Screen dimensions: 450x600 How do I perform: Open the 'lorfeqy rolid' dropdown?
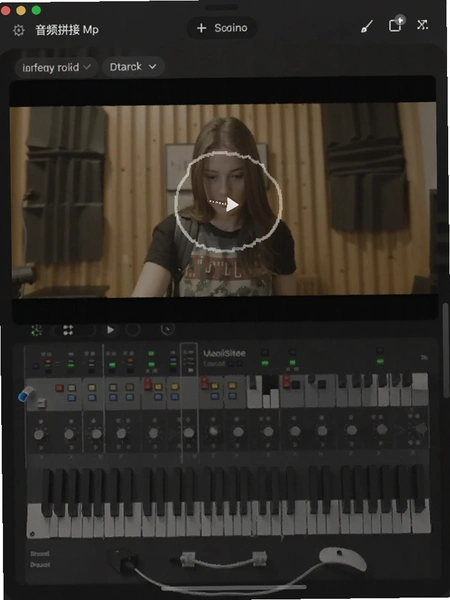pyautogui.click(x=56, y=68)
